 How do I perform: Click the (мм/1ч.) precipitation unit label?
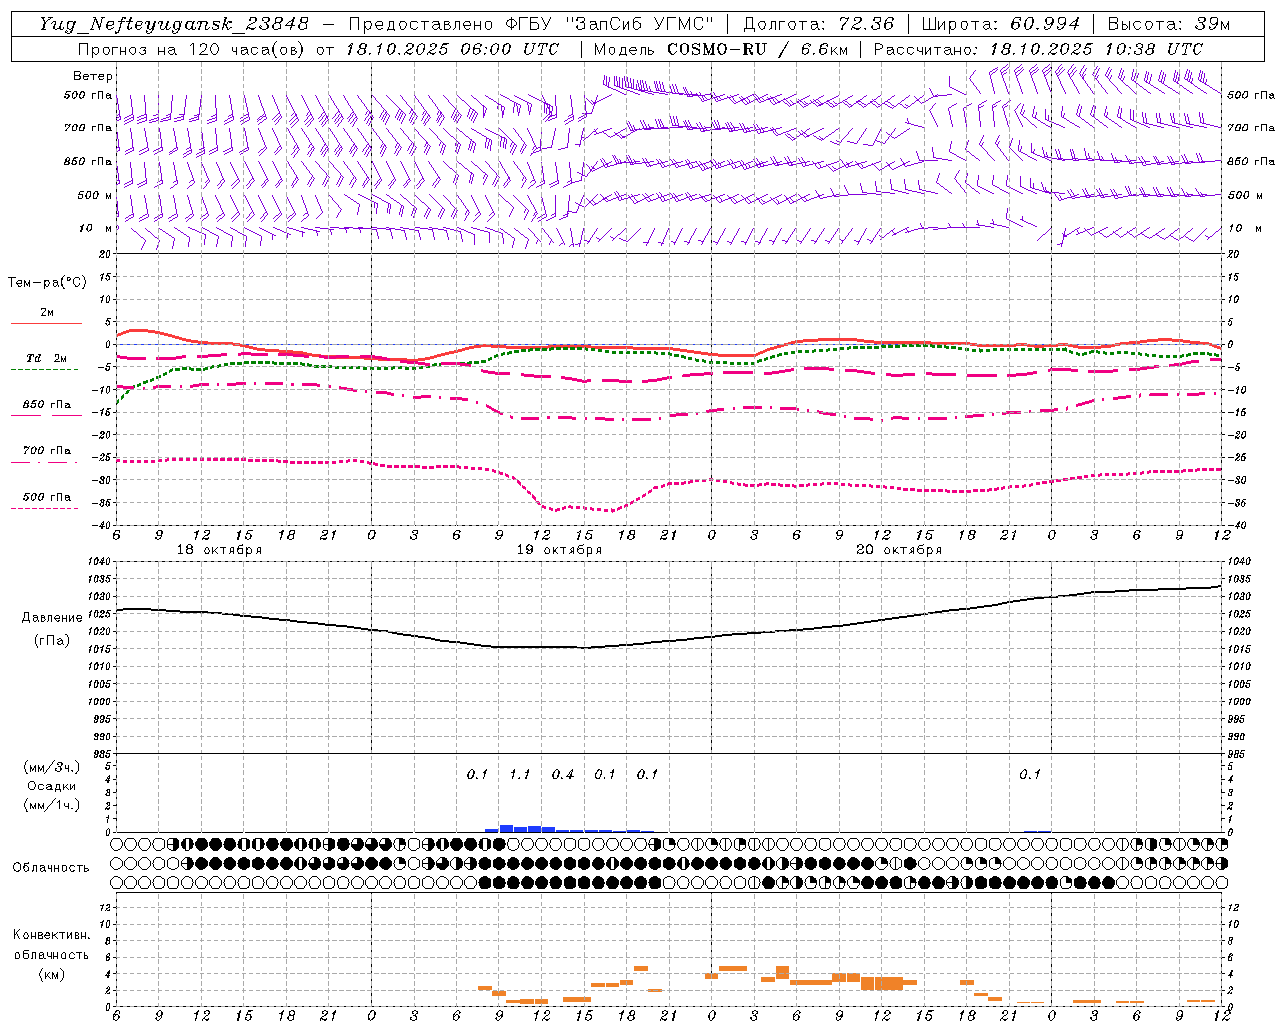point(52,805)
